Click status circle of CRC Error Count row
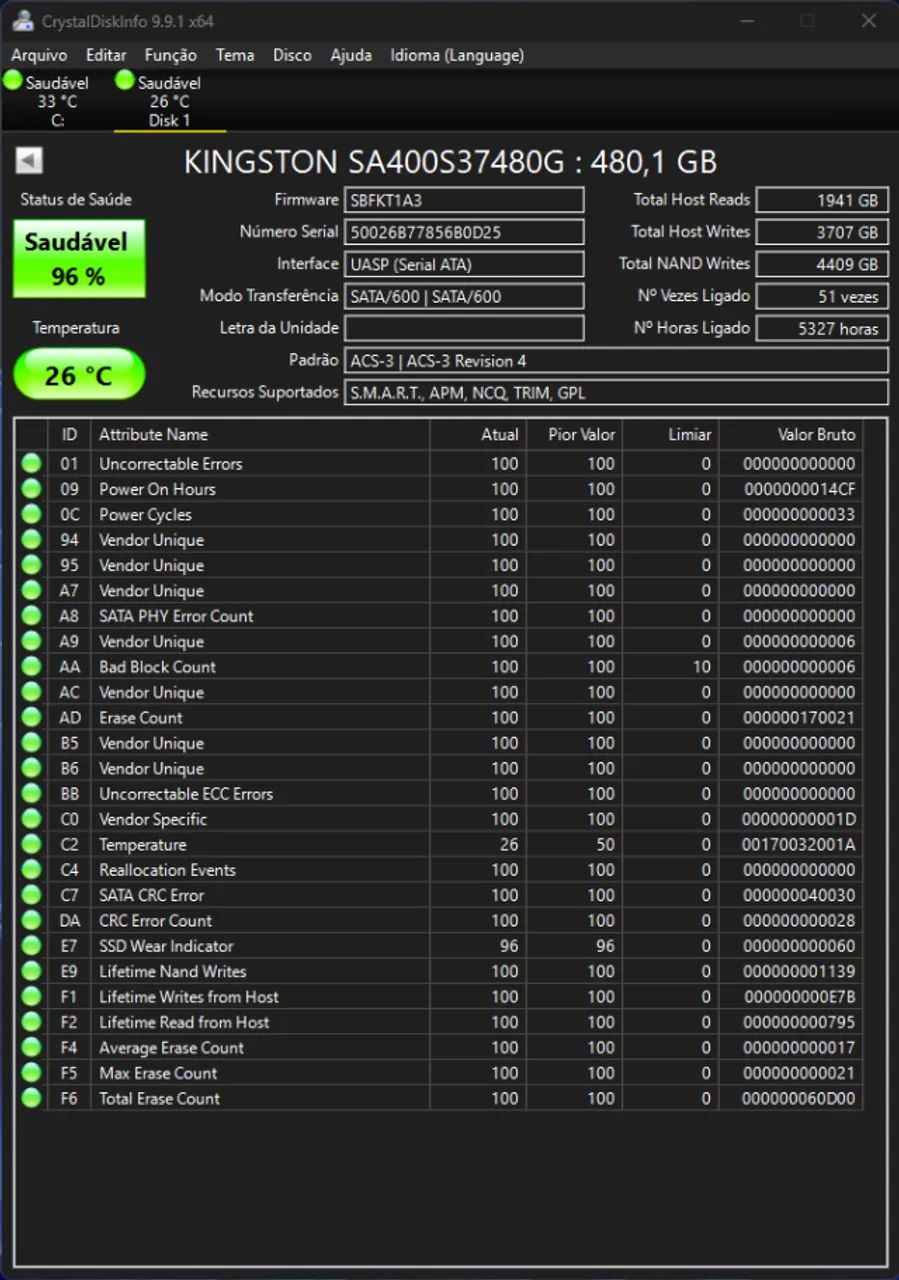This screenshot has width=899, height=1280. pyautogui.click(x=32, y=921)
